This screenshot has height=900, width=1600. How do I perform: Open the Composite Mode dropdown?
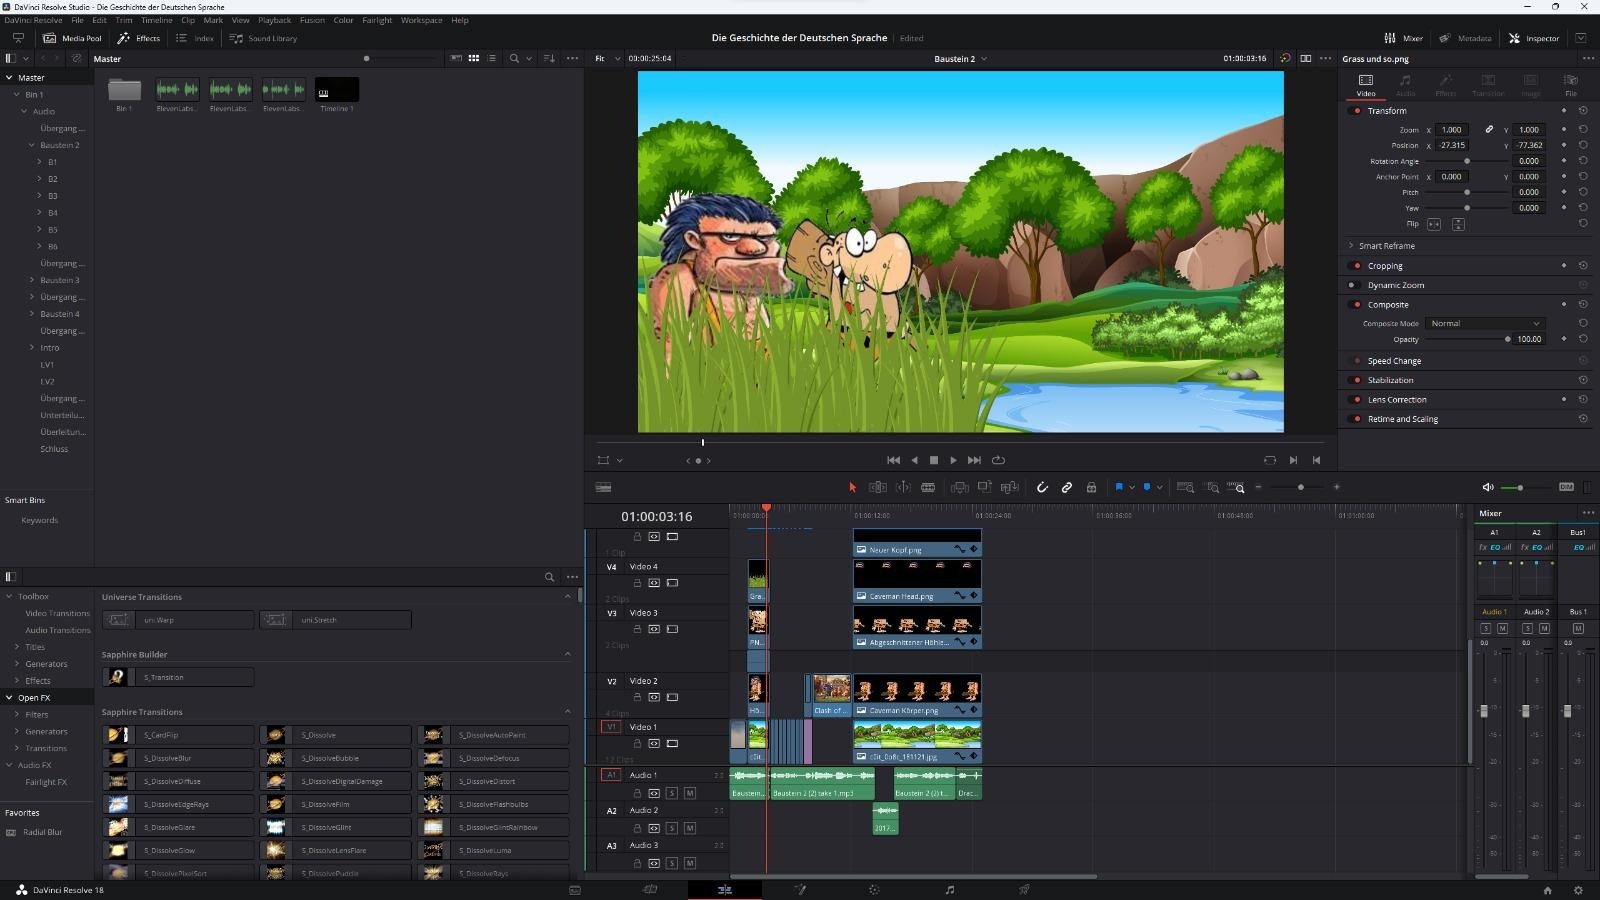(x=1484, y=323)
